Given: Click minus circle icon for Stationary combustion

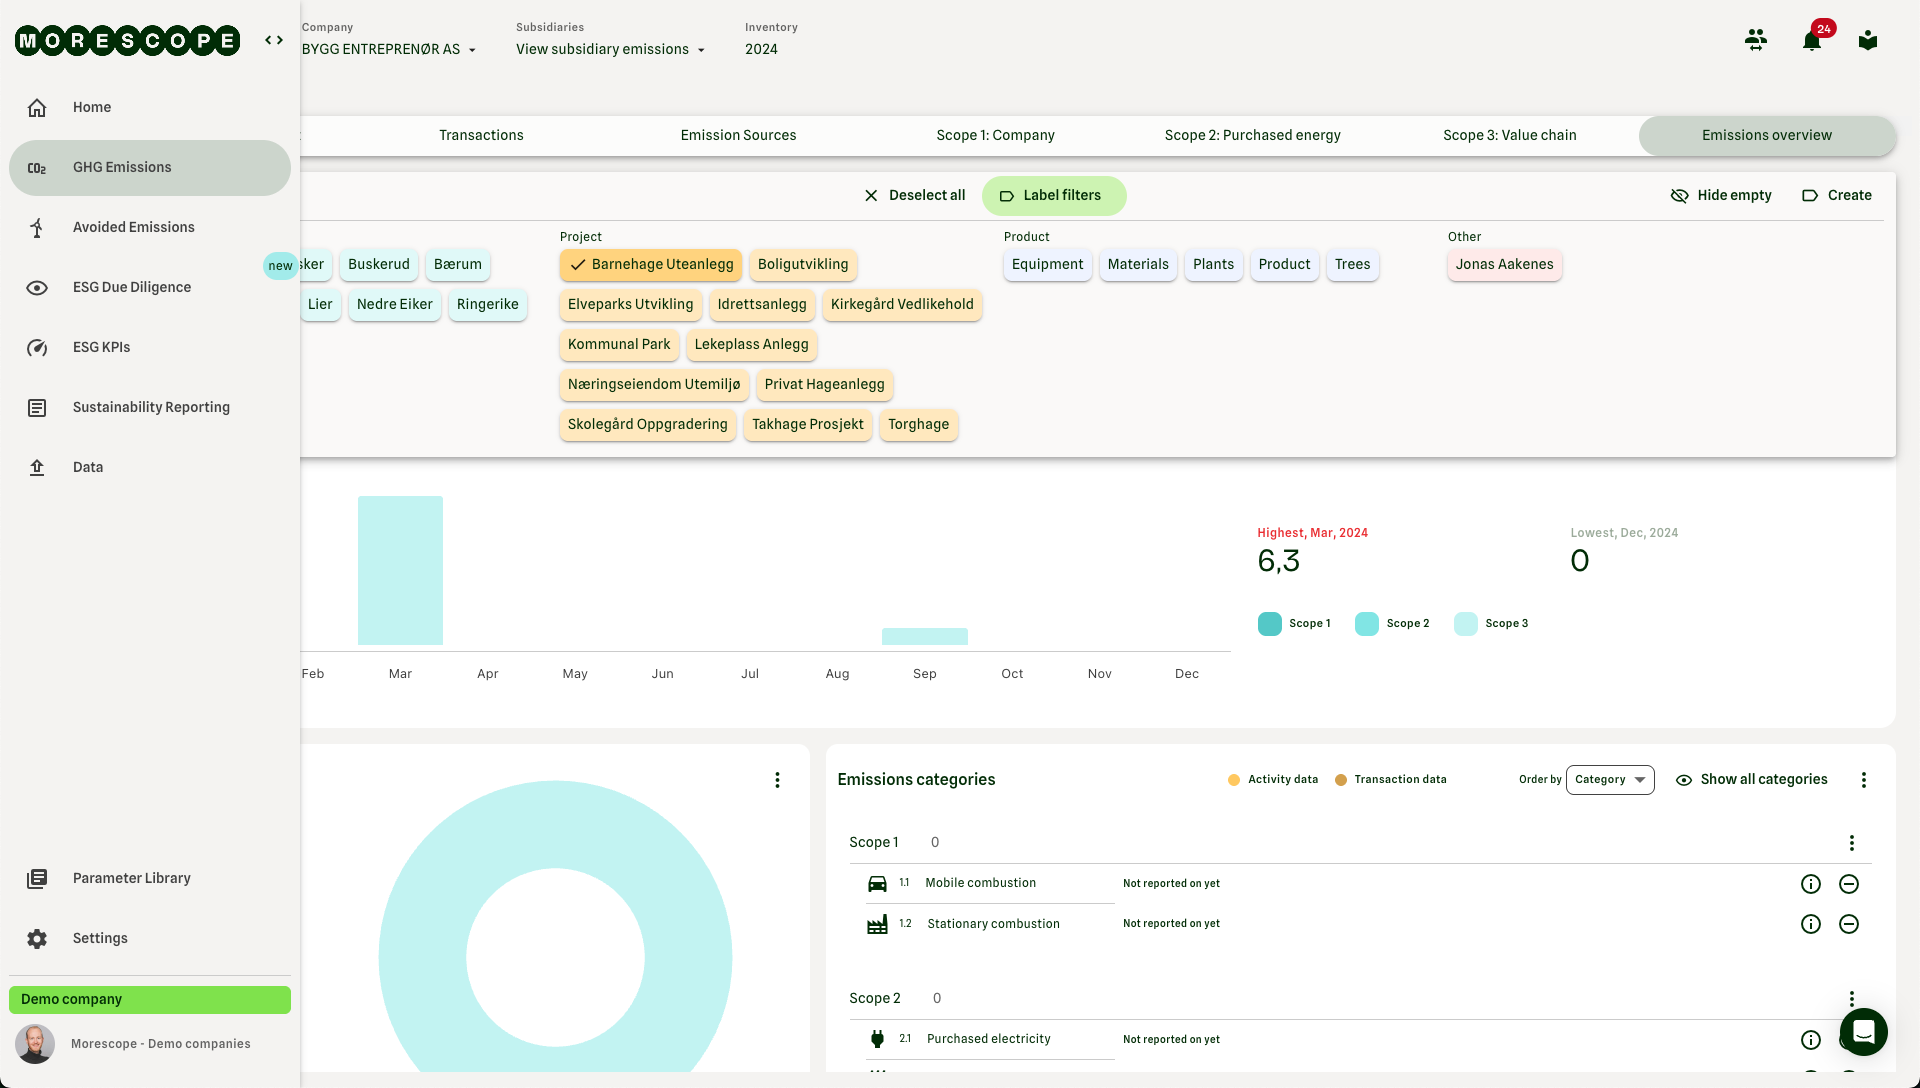Looking at the screenshot, I should [x=1848, y=924].
